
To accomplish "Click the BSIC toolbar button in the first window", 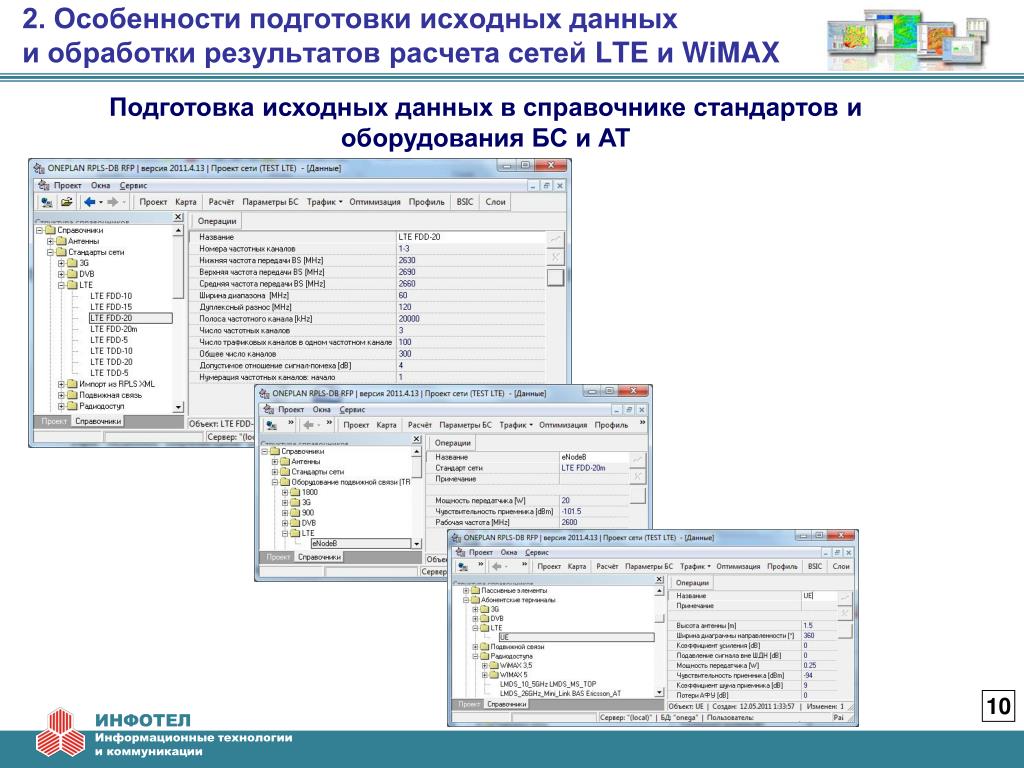I will pyautogui.click(x=465, y=202).
